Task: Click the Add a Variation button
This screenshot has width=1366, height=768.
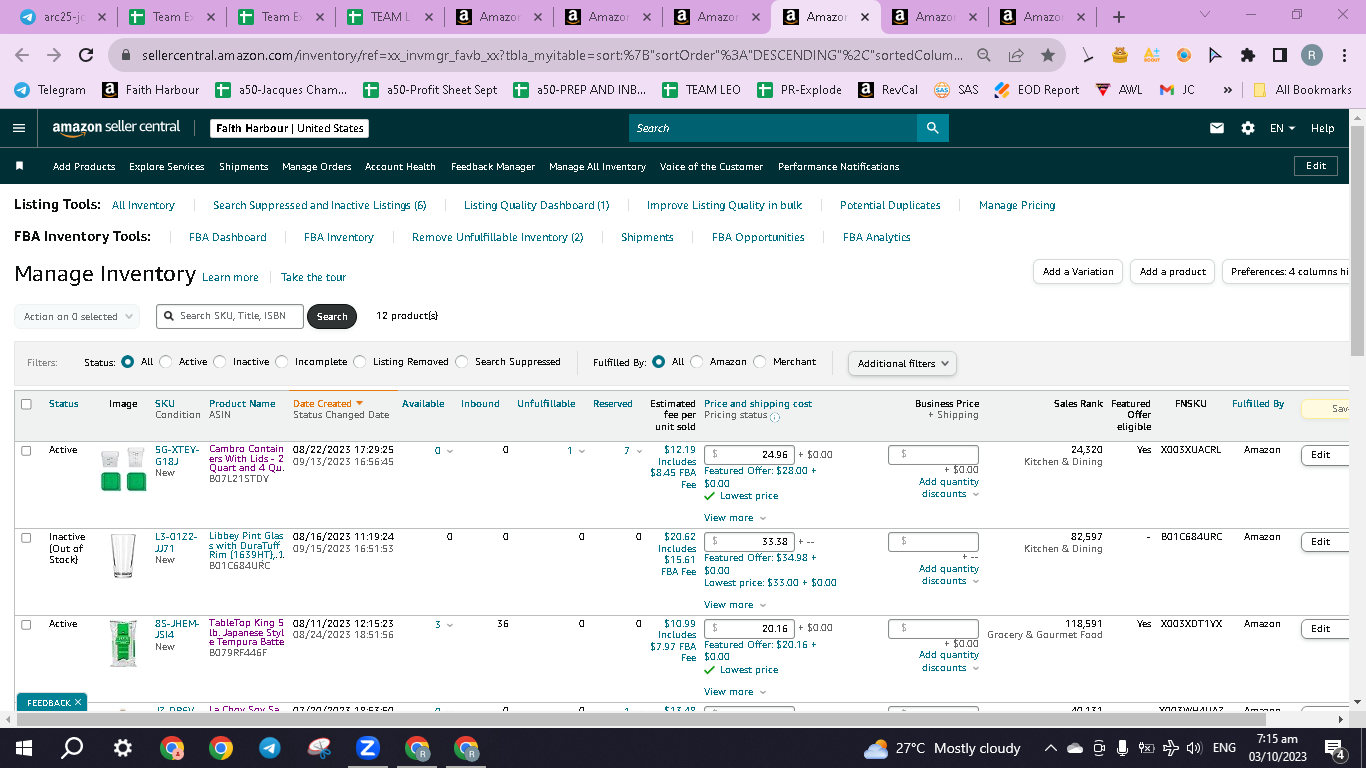Action: 1078,272
